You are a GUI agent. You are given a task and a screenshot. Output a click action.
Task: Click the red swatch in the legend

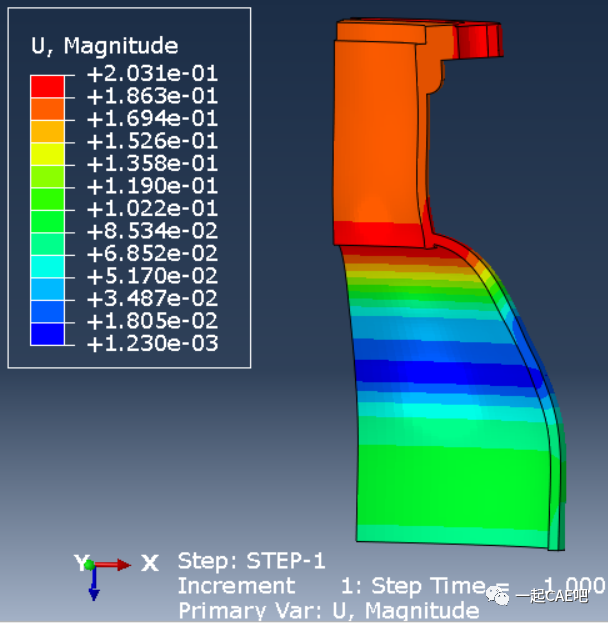pos(47,85)
